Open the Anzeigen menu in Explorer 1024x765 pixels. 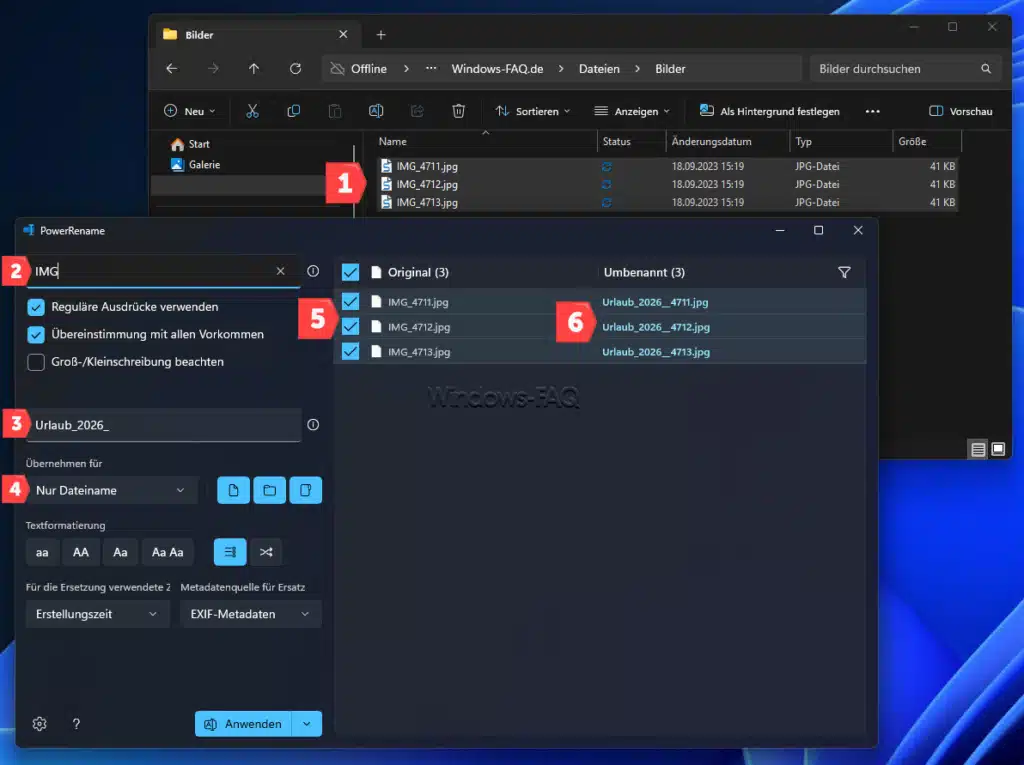[632, 111]
